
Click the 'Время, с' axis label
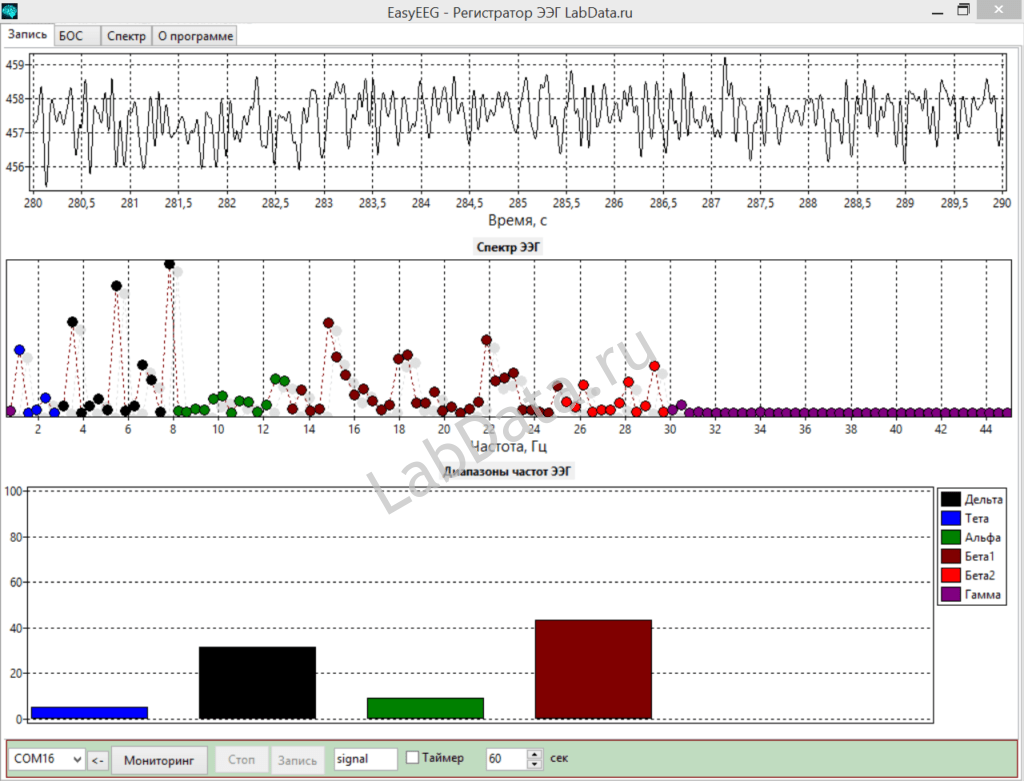(x=517, y=221)
